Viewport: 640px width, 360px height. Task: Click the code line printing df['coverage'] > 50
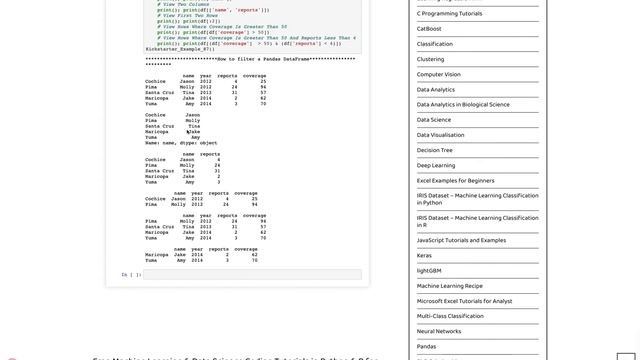(213, 32)
